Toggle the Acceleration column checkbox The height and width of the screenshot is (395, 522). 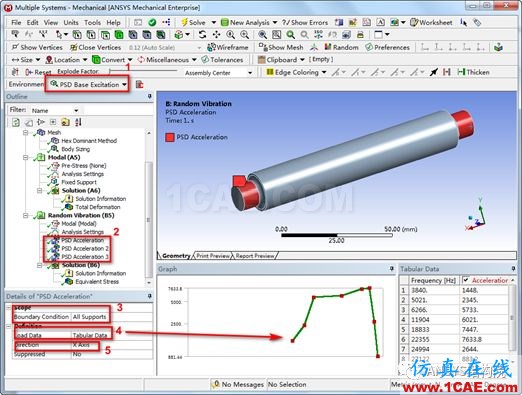click(x=466, y=280)
